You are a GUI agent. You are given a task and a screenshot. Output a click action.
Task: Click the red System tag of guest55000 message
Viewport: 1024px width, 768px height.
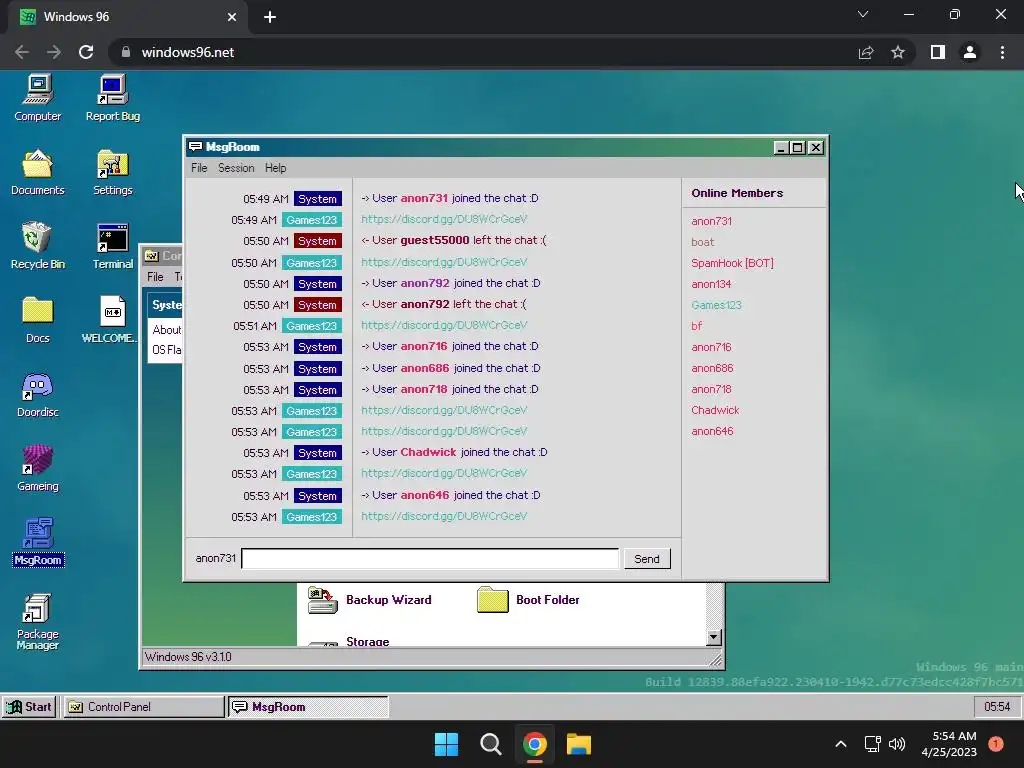tap(317, 241)
